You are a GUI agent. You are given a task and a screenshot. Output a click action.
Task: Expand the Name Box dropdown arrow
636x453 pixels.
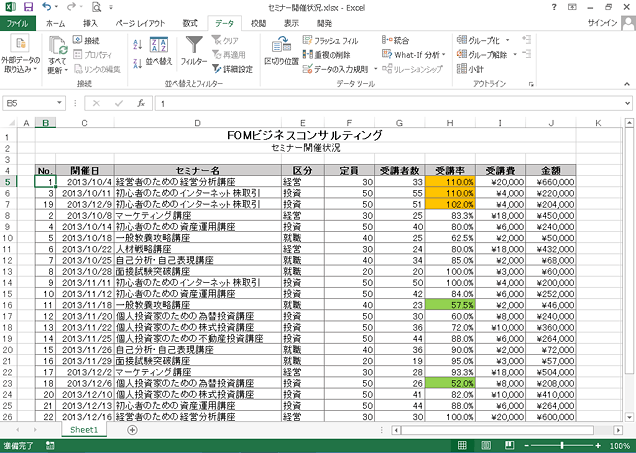(59, 103)
